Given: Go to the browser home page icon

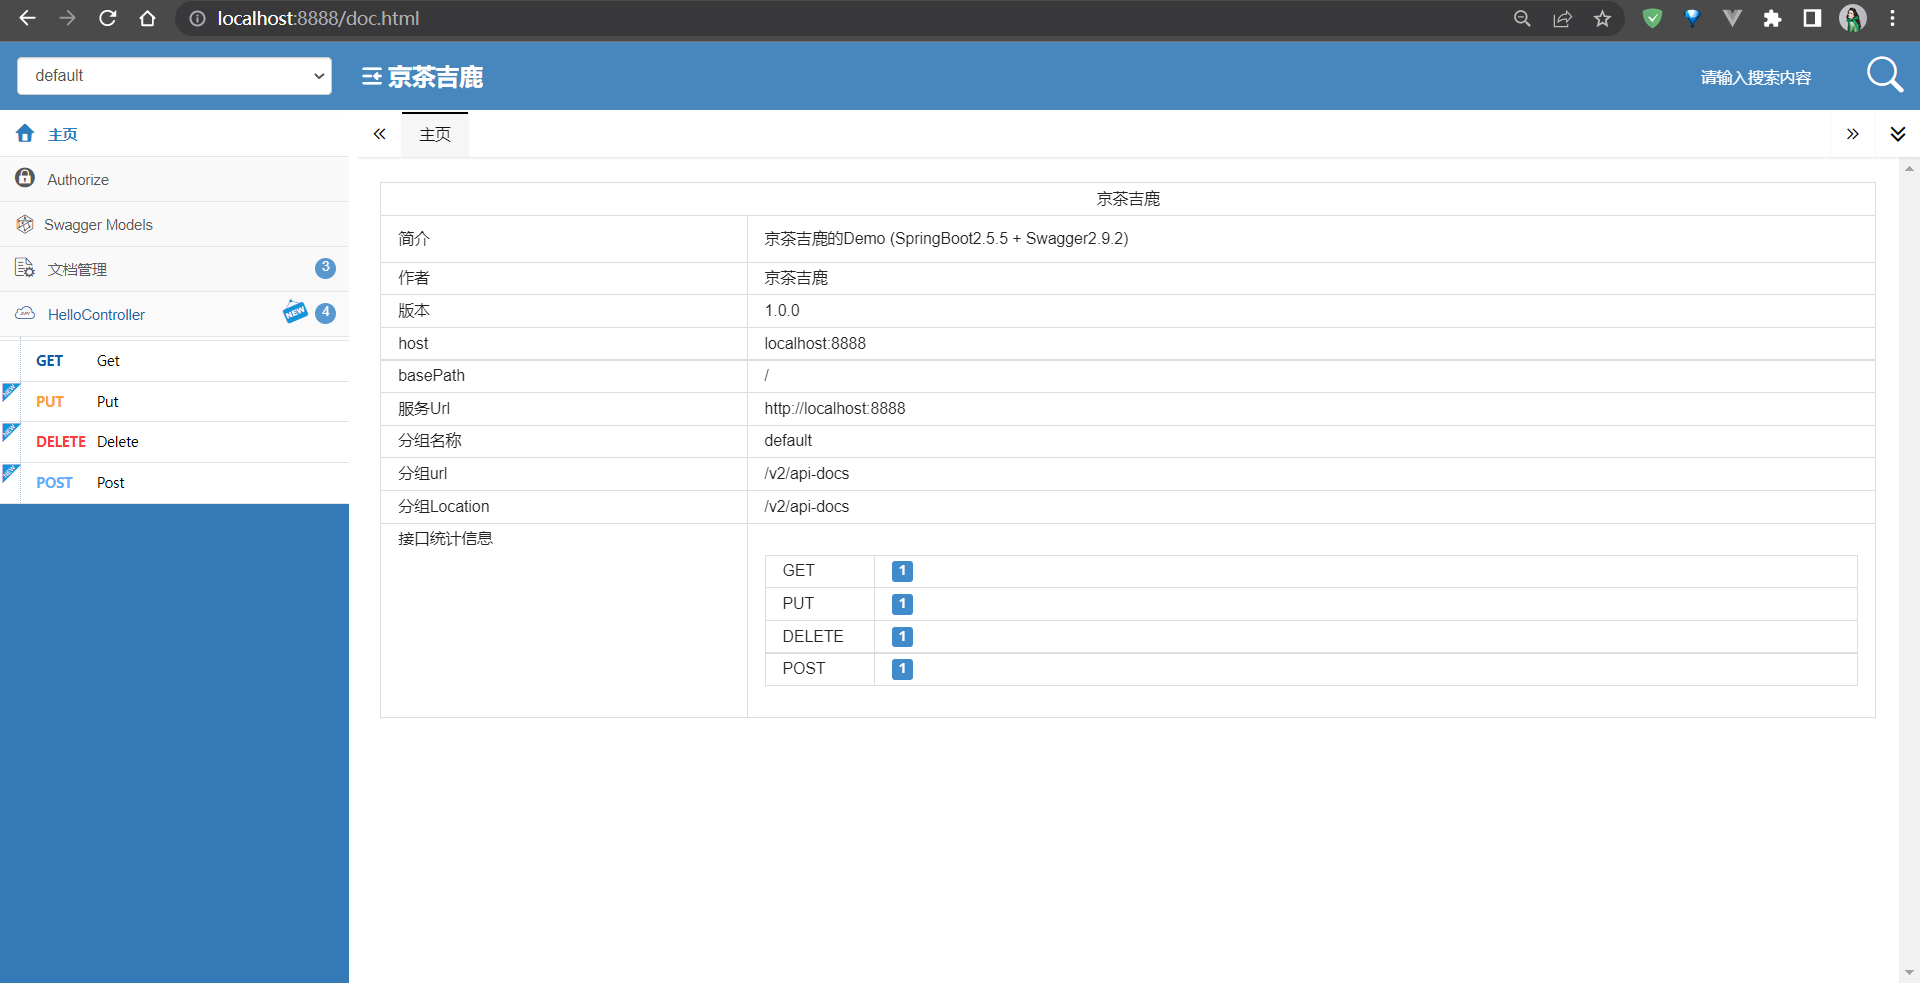Looking at the screenshot, I should [x=147, y=18].
